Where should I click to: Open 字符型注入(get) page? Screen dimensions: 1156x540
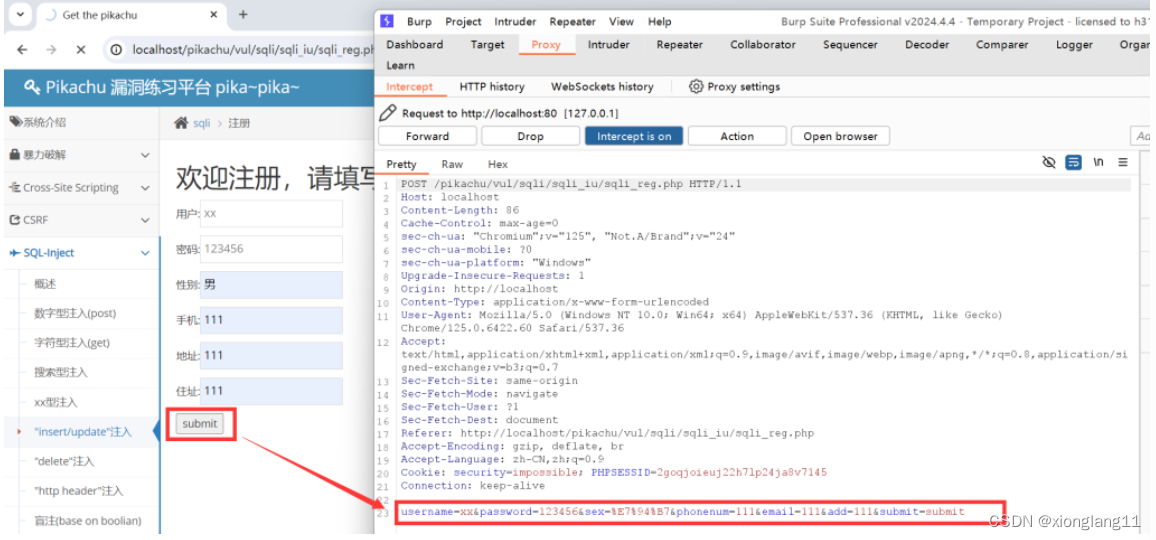[72, 343]
